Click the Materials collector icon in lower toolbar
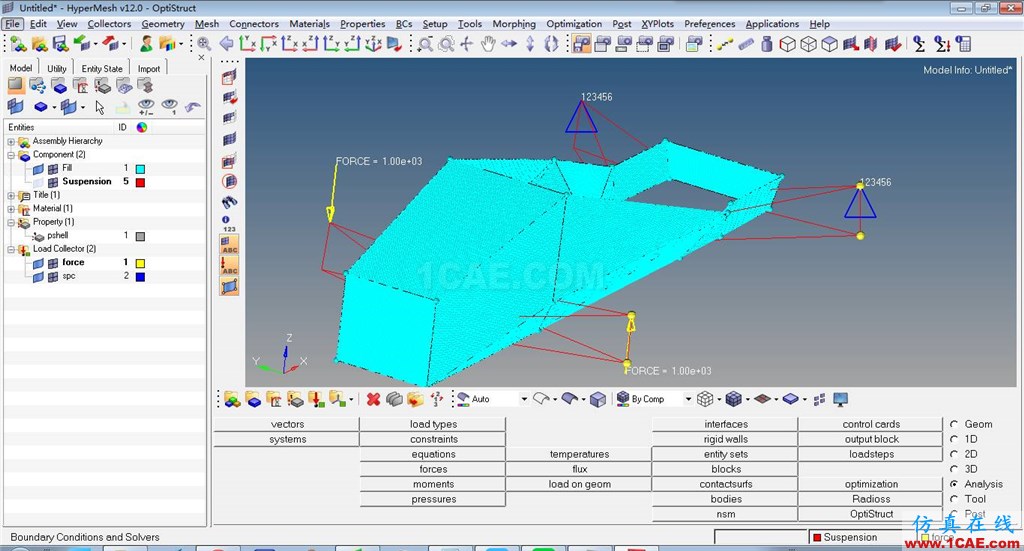 [x=274, y=399]
